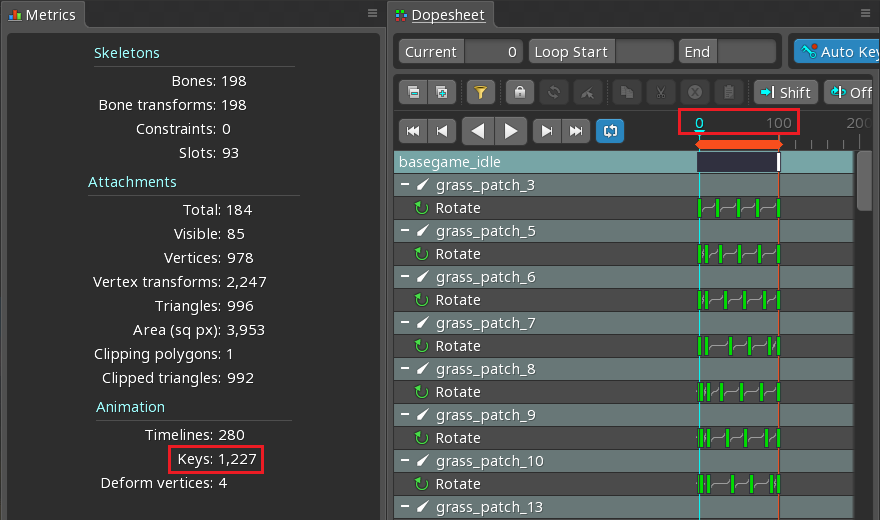
Task: Collapse the grass_patch_3 row
Action: point(406,185)
